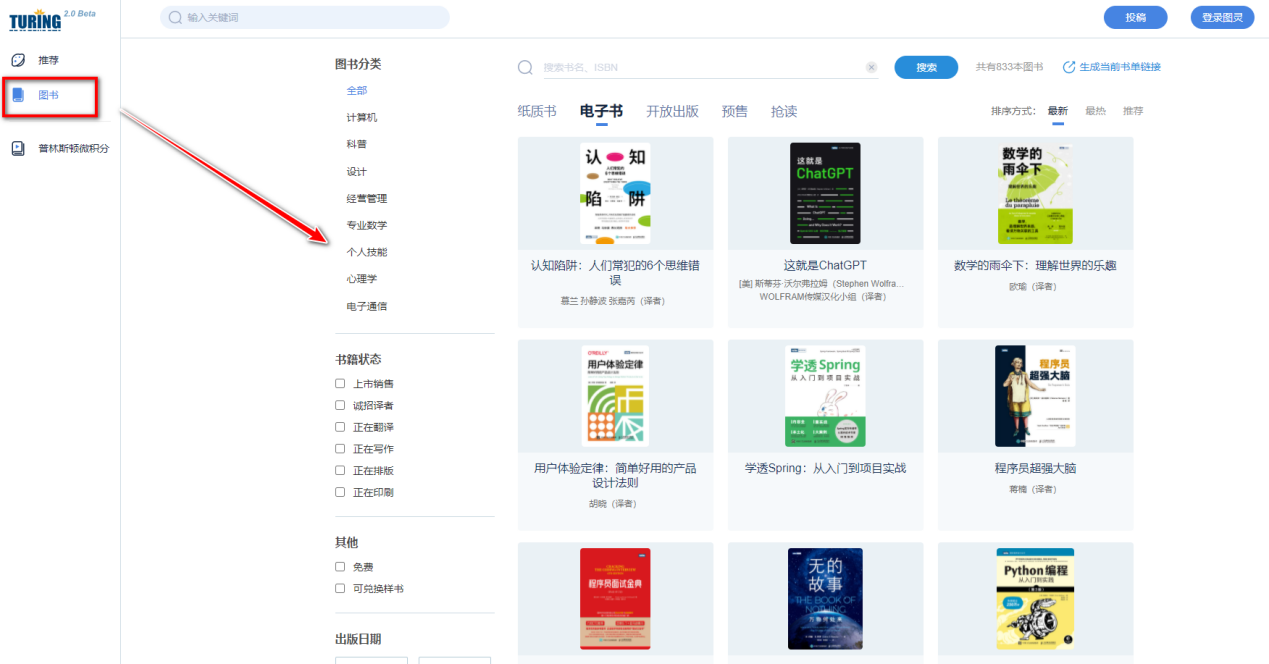Screen dimensions: 1269x664
Task: Clear the book search field with X icon
Action: (x=871, y=67)
